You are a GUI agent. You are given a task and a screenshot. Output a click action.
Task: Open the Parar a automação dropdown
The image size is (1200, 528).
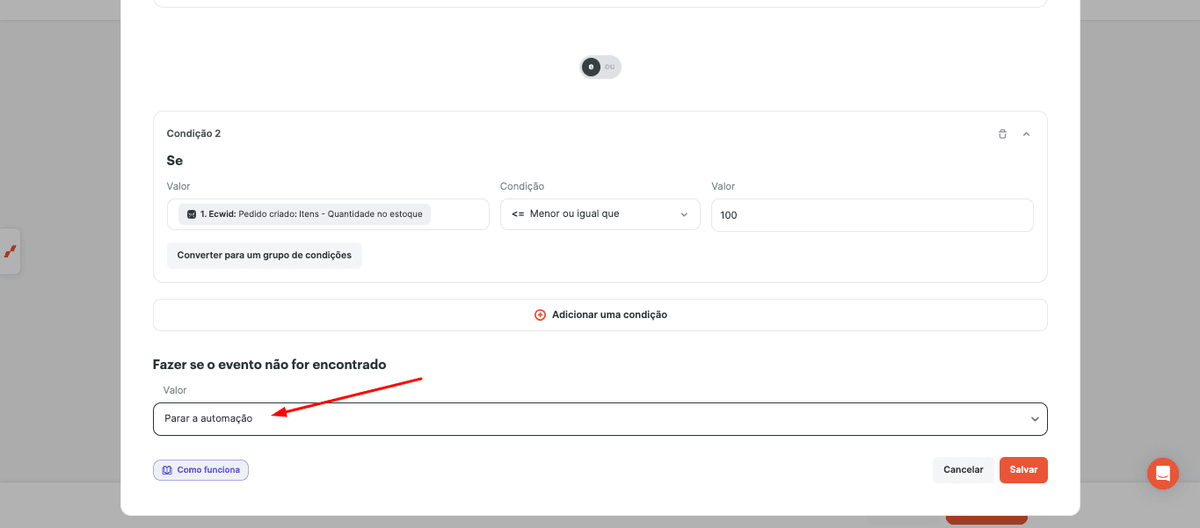coord(600,419)
